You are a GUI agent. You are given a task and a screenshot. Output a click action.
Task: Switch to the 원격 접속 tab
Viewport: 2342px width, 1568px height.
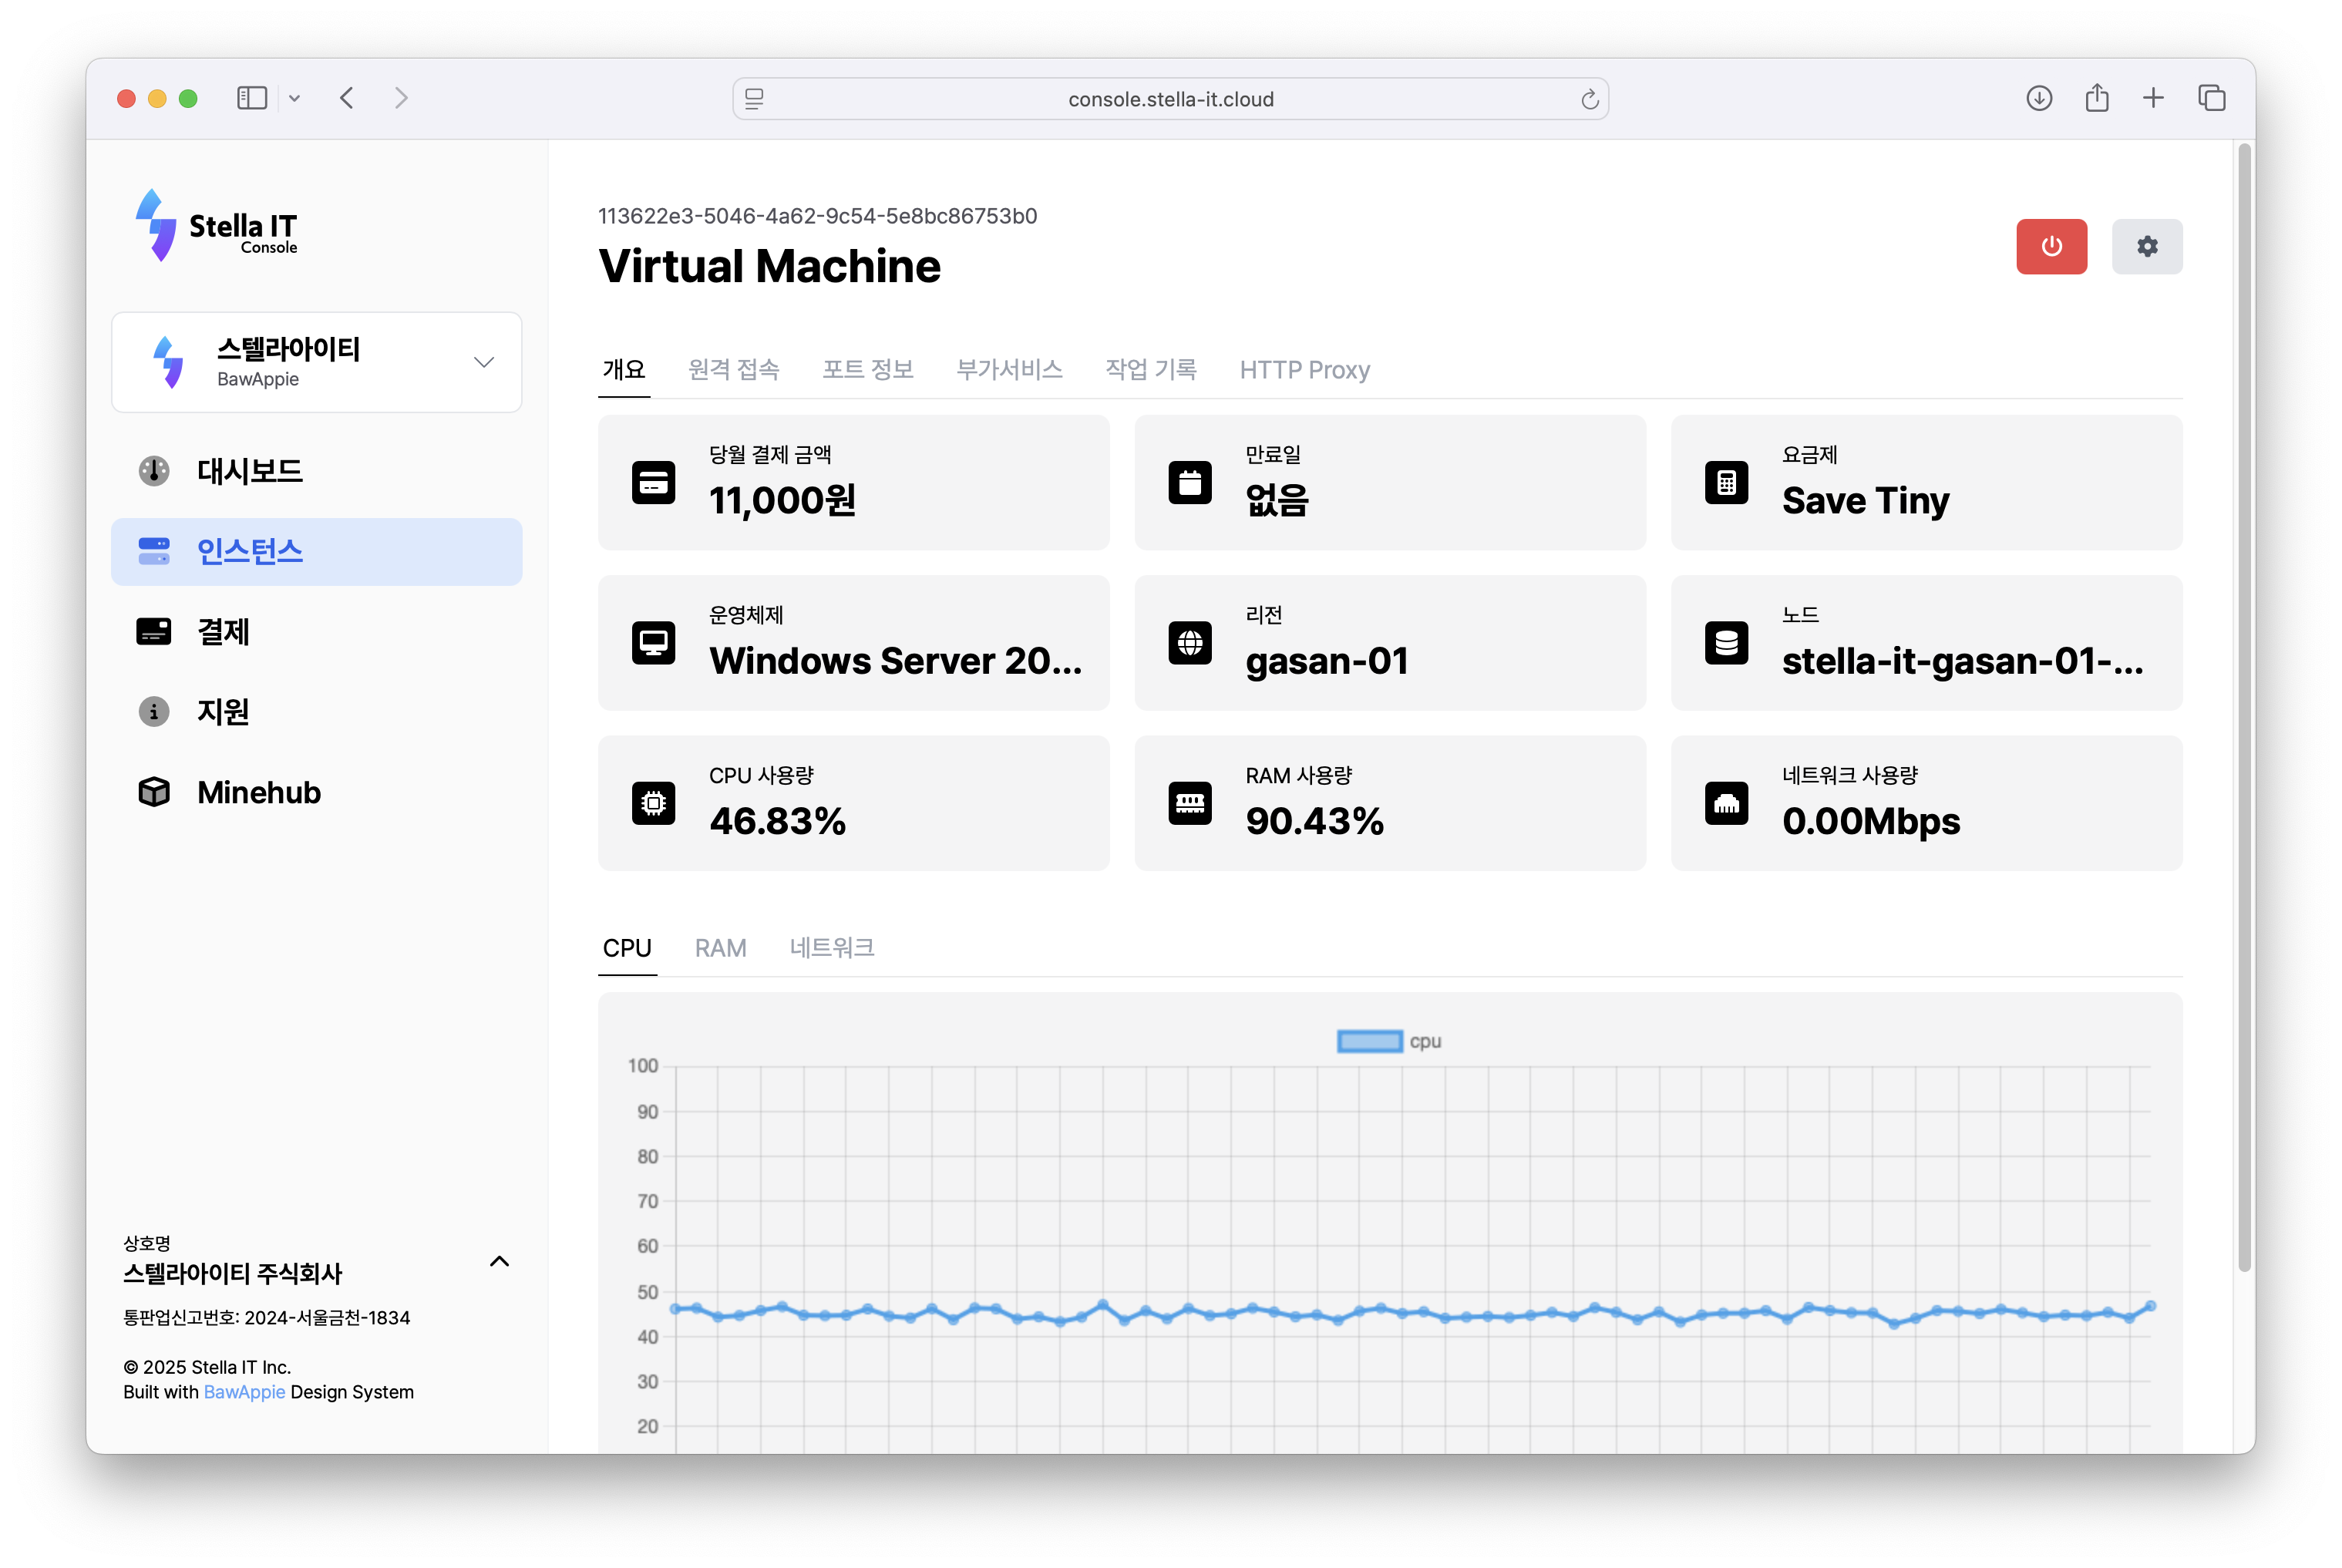coord(733,370)
